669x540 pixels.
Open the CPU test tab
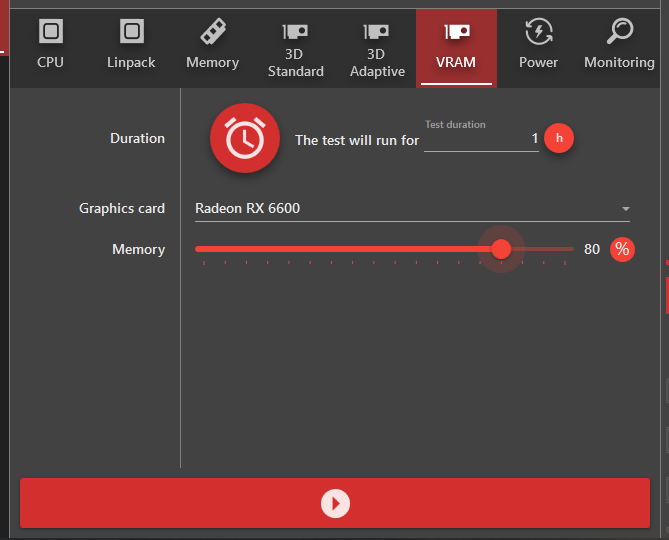click(x=51, y=48)
